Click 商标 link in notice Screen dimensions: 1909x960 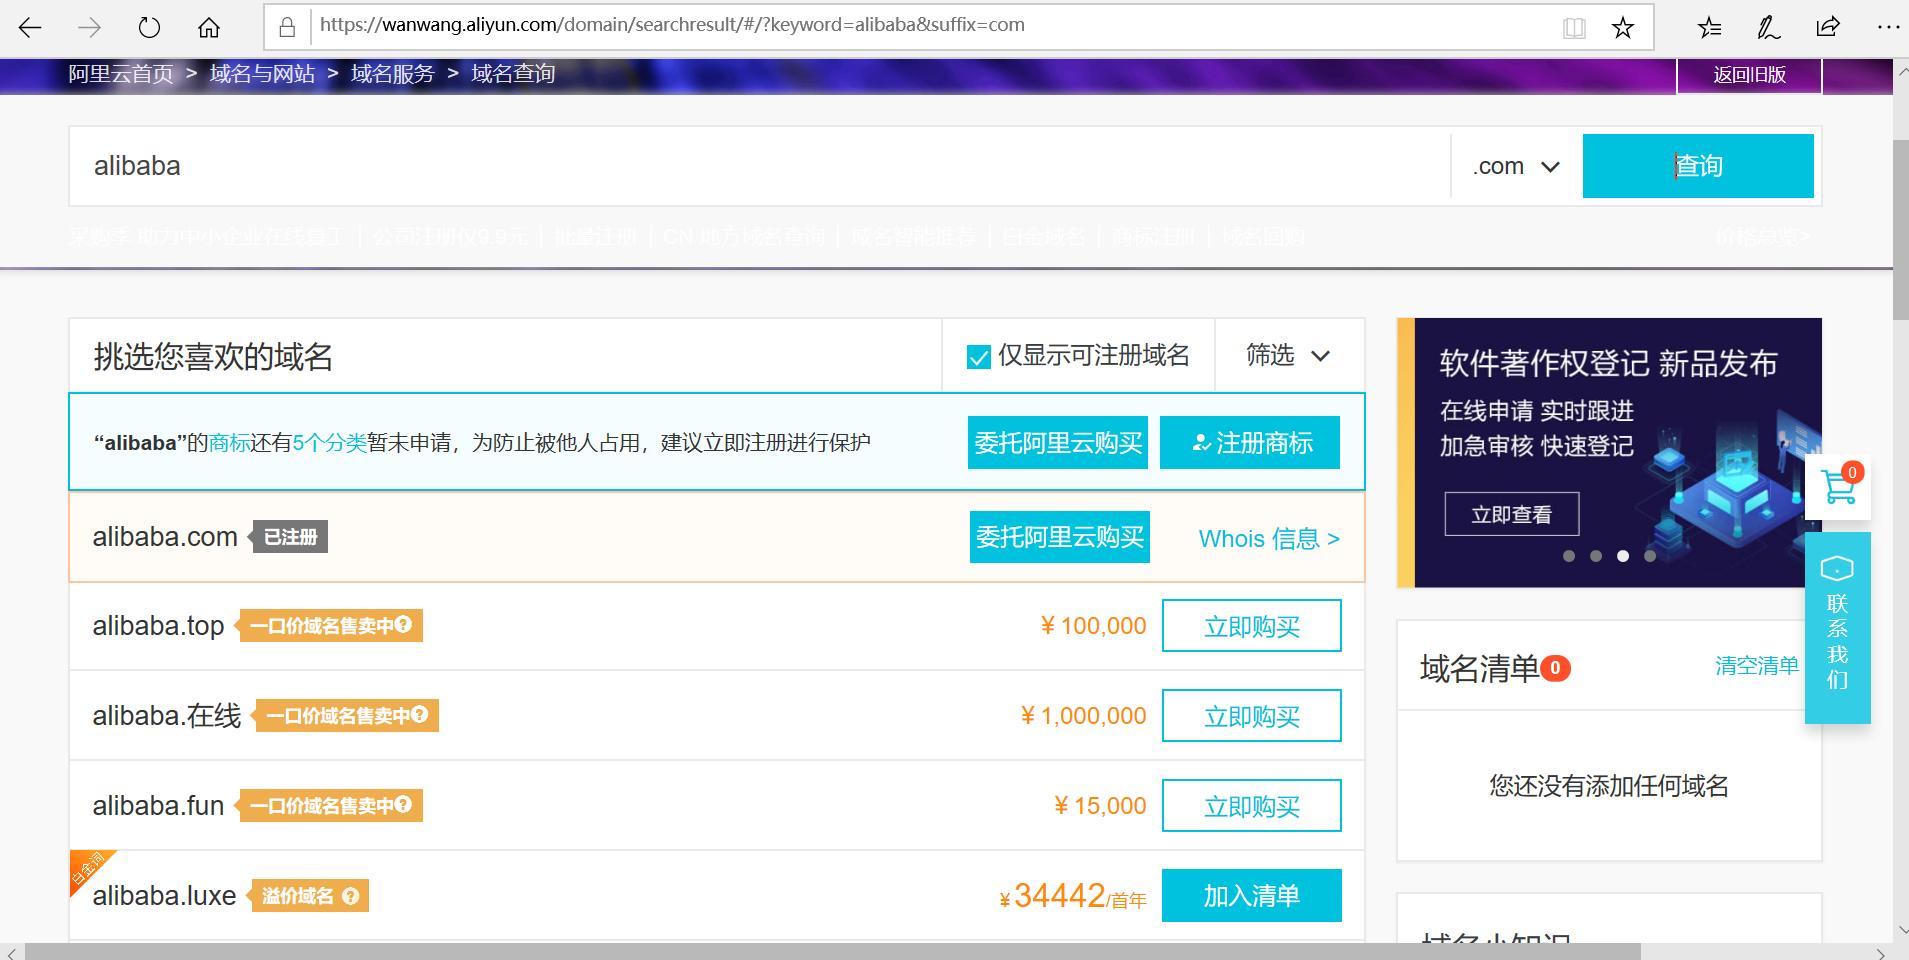tap(229, 443)
